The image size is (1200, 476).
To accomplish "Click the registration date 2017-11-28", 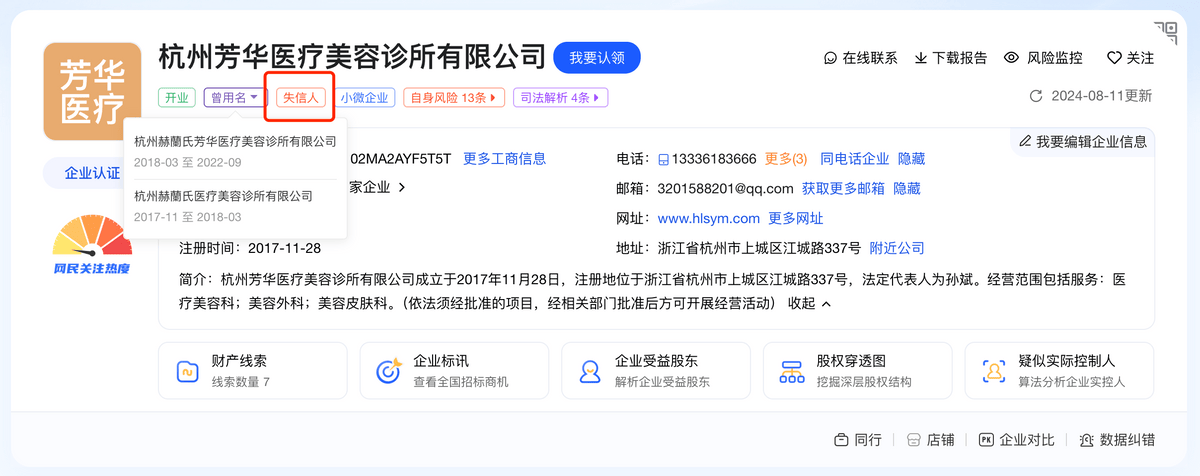I will point(284,248).
